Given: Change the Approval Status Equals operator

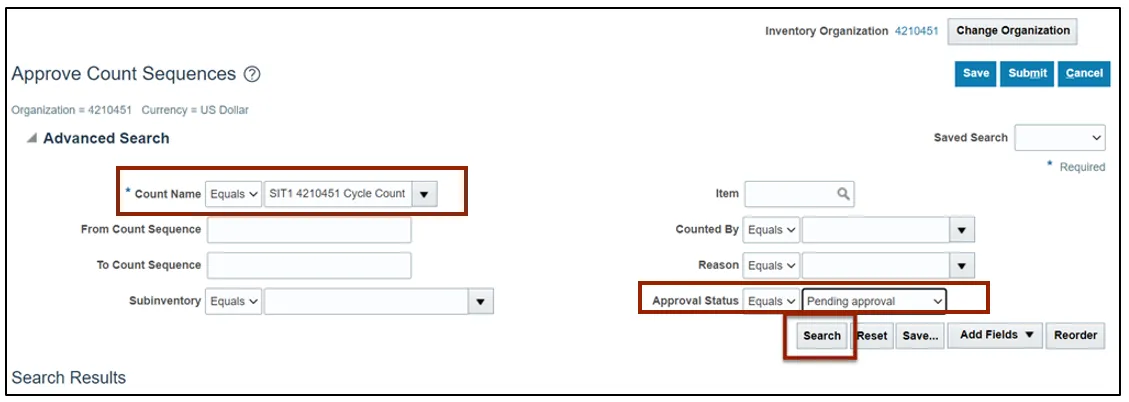Looking at the screenshot, I should coord(772,301).
